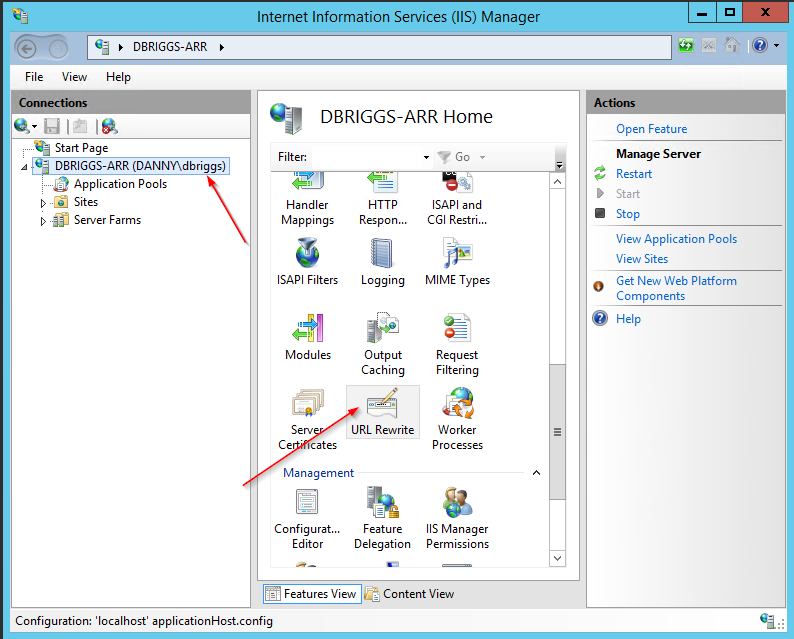Click the Delete Connection icon
The width and height of the screenshot is (794, 639).
109,126
